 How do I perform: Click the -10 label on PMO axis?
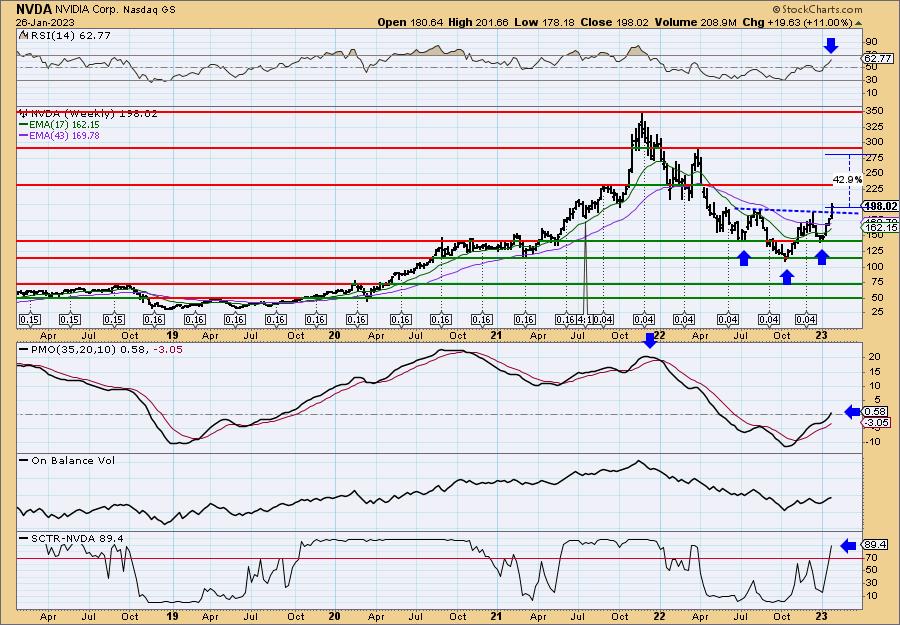[x=872, y=442]
